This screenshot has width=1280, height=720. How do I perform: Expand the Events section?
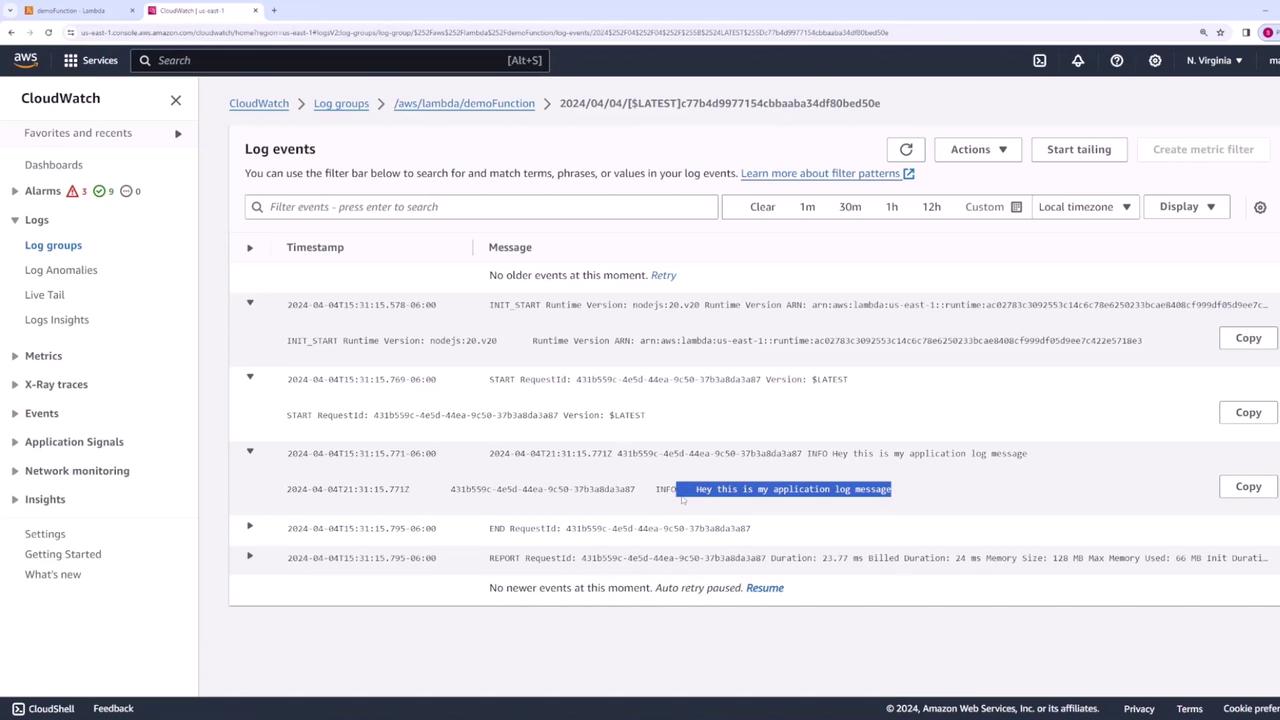[x=15, y=413]
